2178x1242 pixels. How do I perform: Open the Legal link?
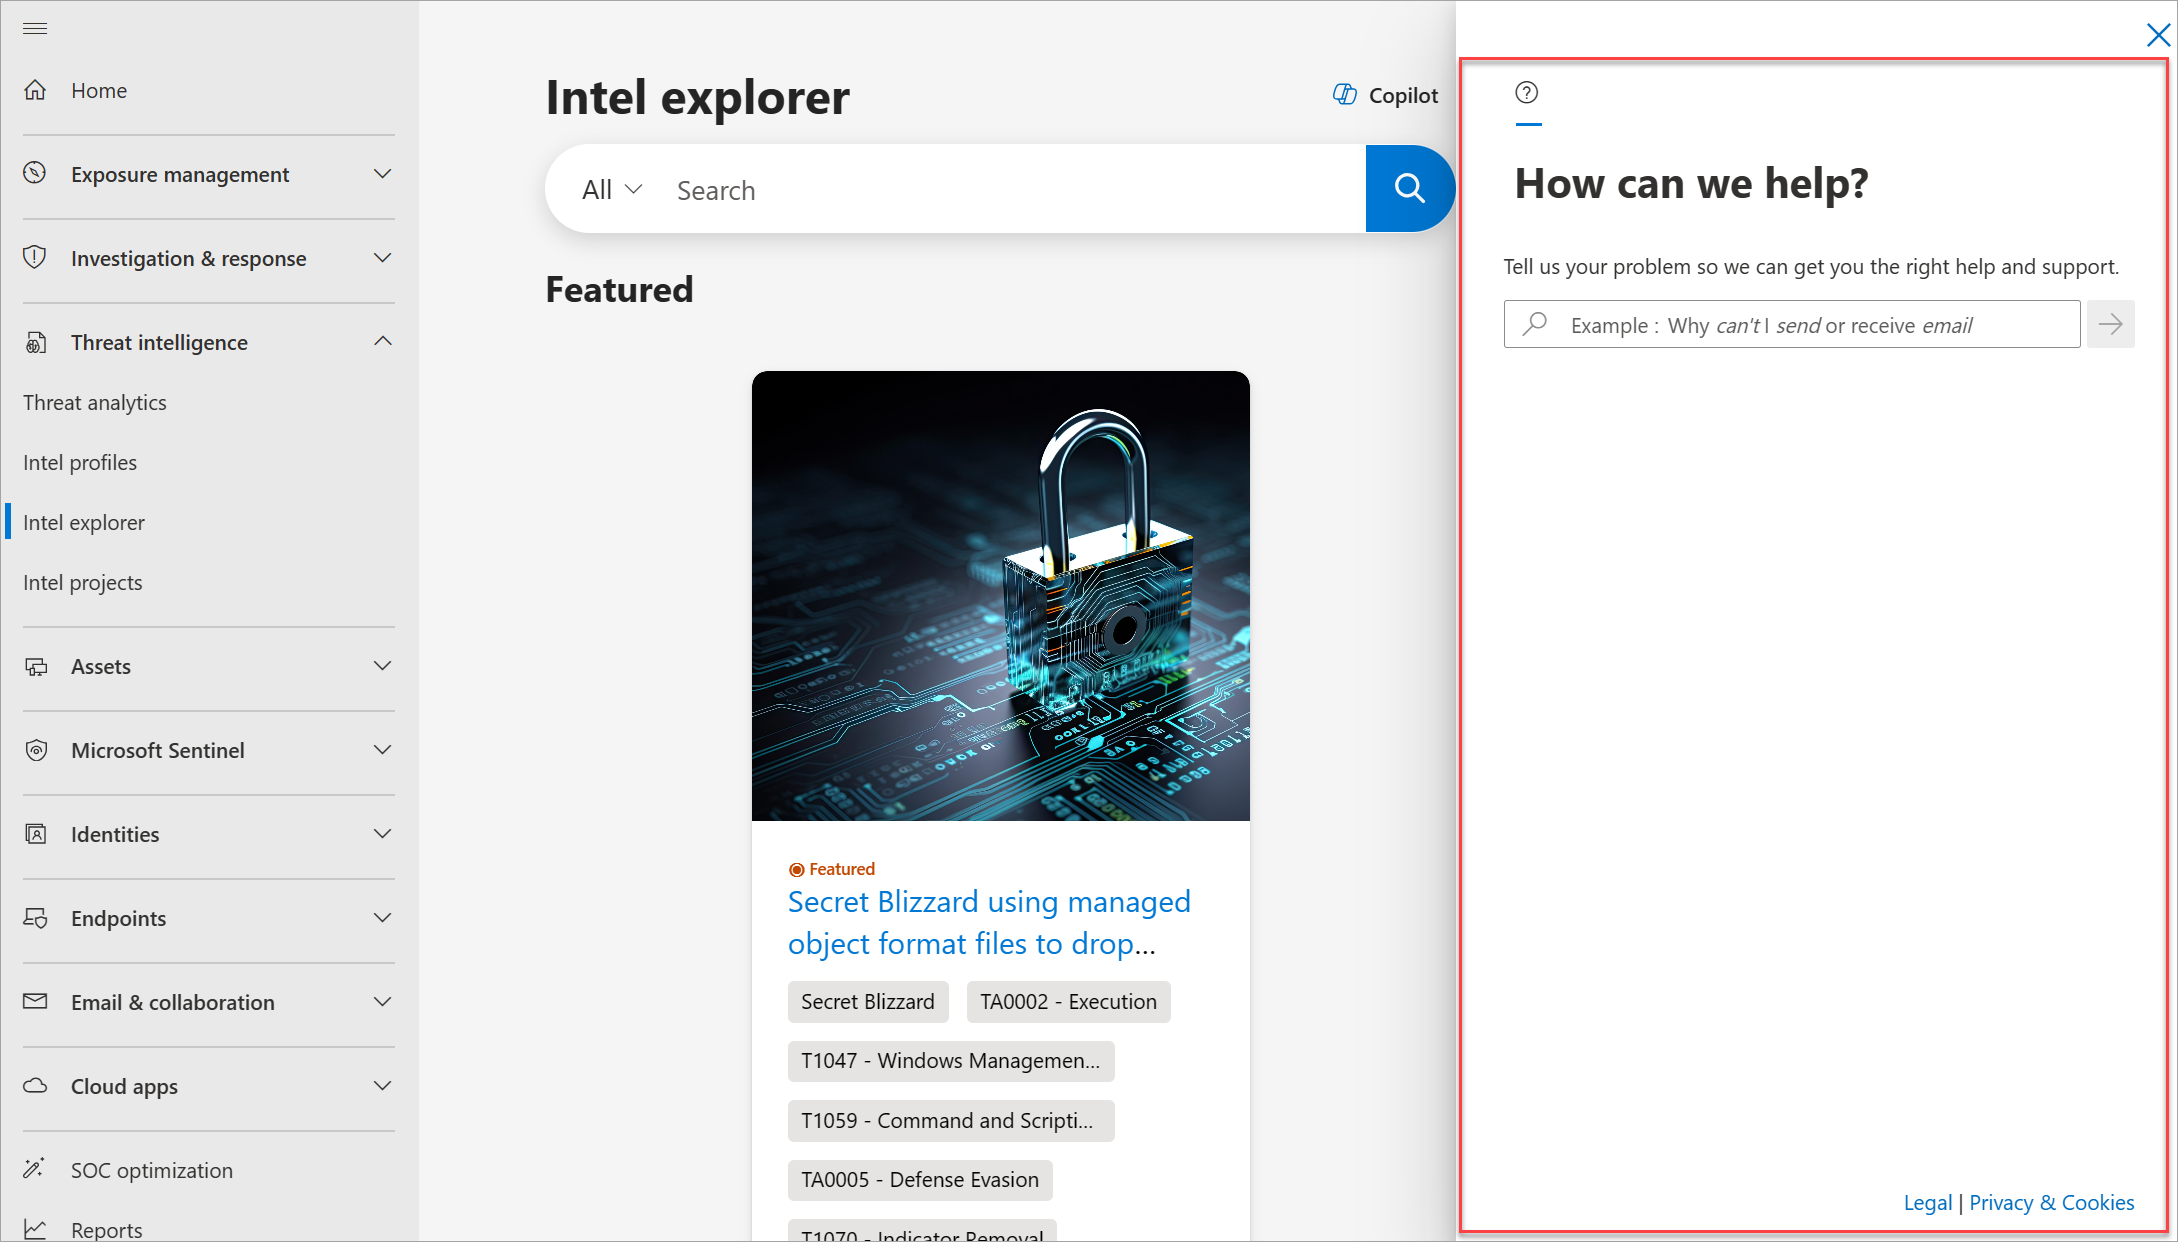[1928, 1202]
